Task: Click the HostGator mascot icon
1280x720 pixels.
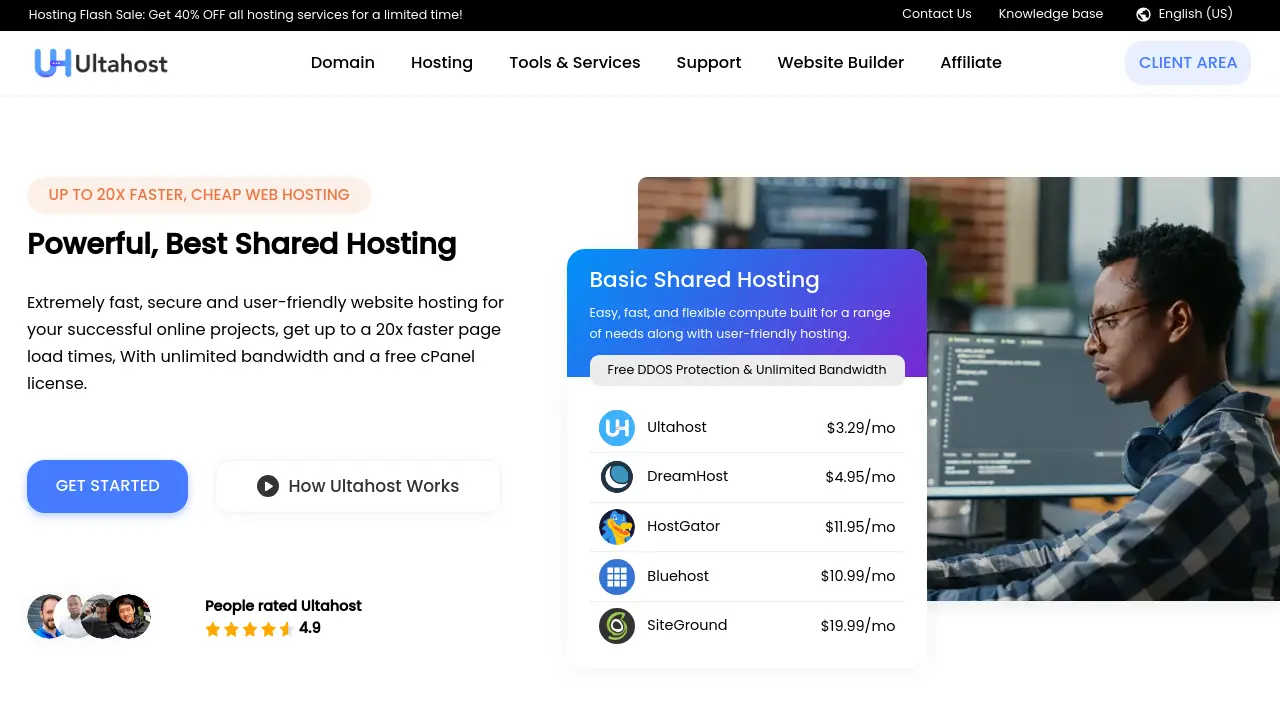Action: (x=617, y=527)
